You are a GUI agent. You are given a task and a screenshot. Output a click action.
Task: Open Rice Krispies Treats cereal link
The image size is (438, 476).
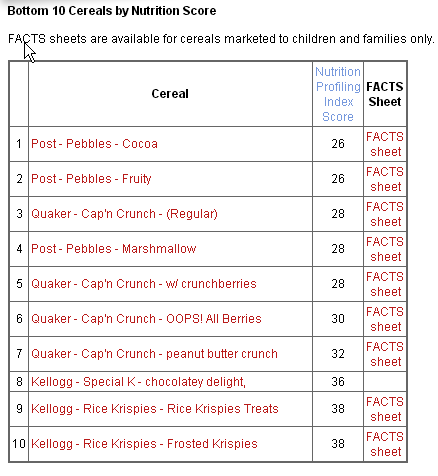[155, 409]
